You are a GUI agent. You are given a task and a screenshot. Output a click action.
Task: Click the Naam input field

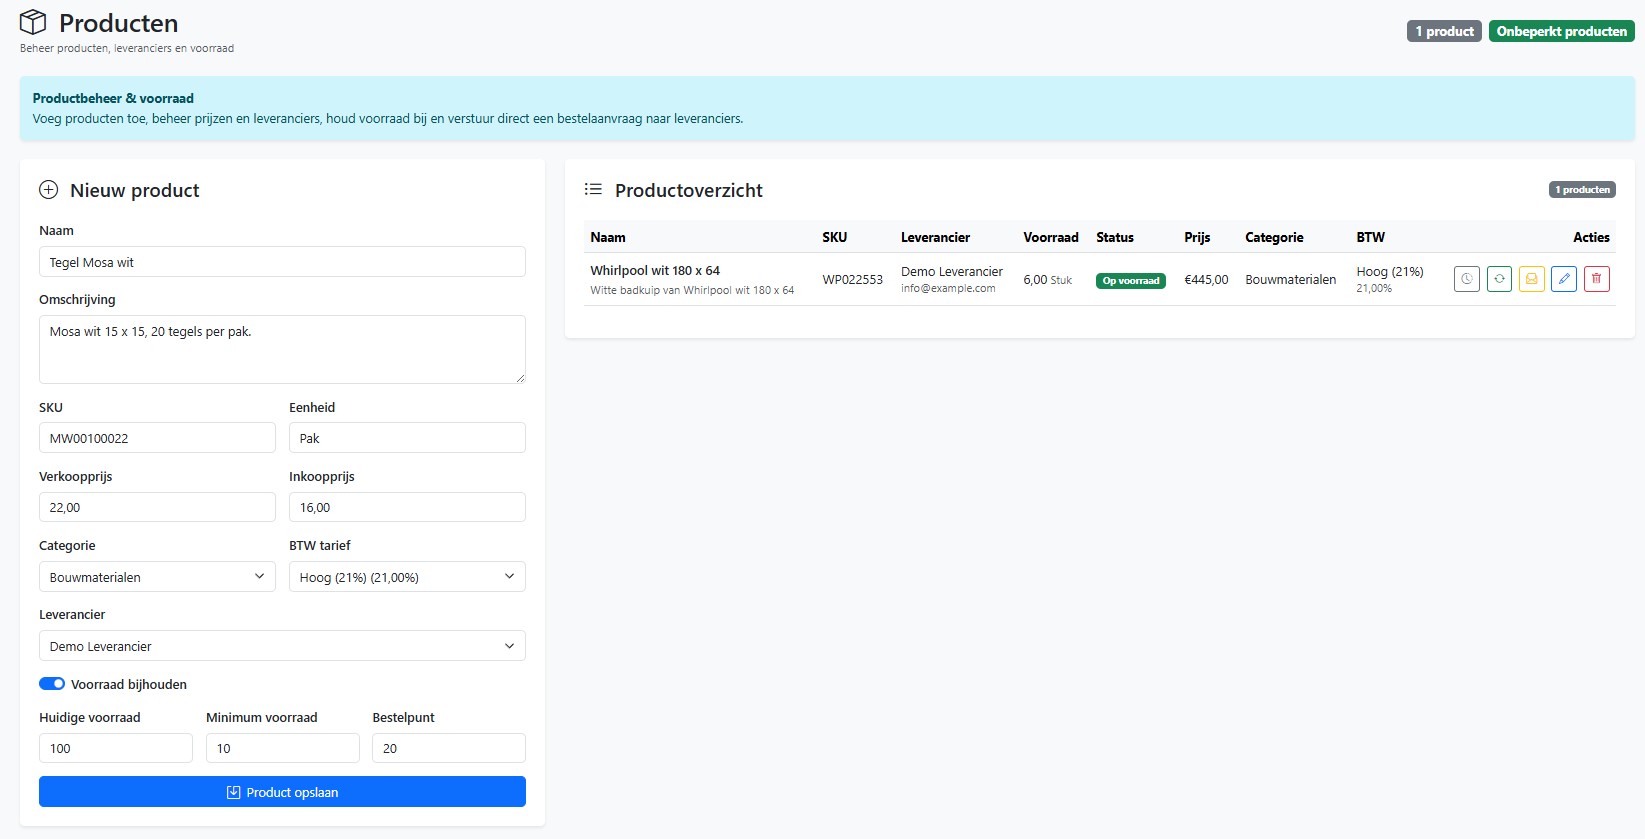tap(282, 262)
